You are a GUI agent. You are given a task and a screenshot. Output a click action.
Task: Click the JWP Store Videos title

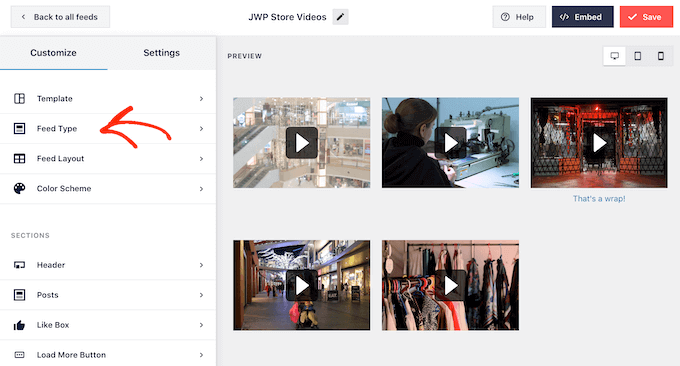(x=287, y=17)
